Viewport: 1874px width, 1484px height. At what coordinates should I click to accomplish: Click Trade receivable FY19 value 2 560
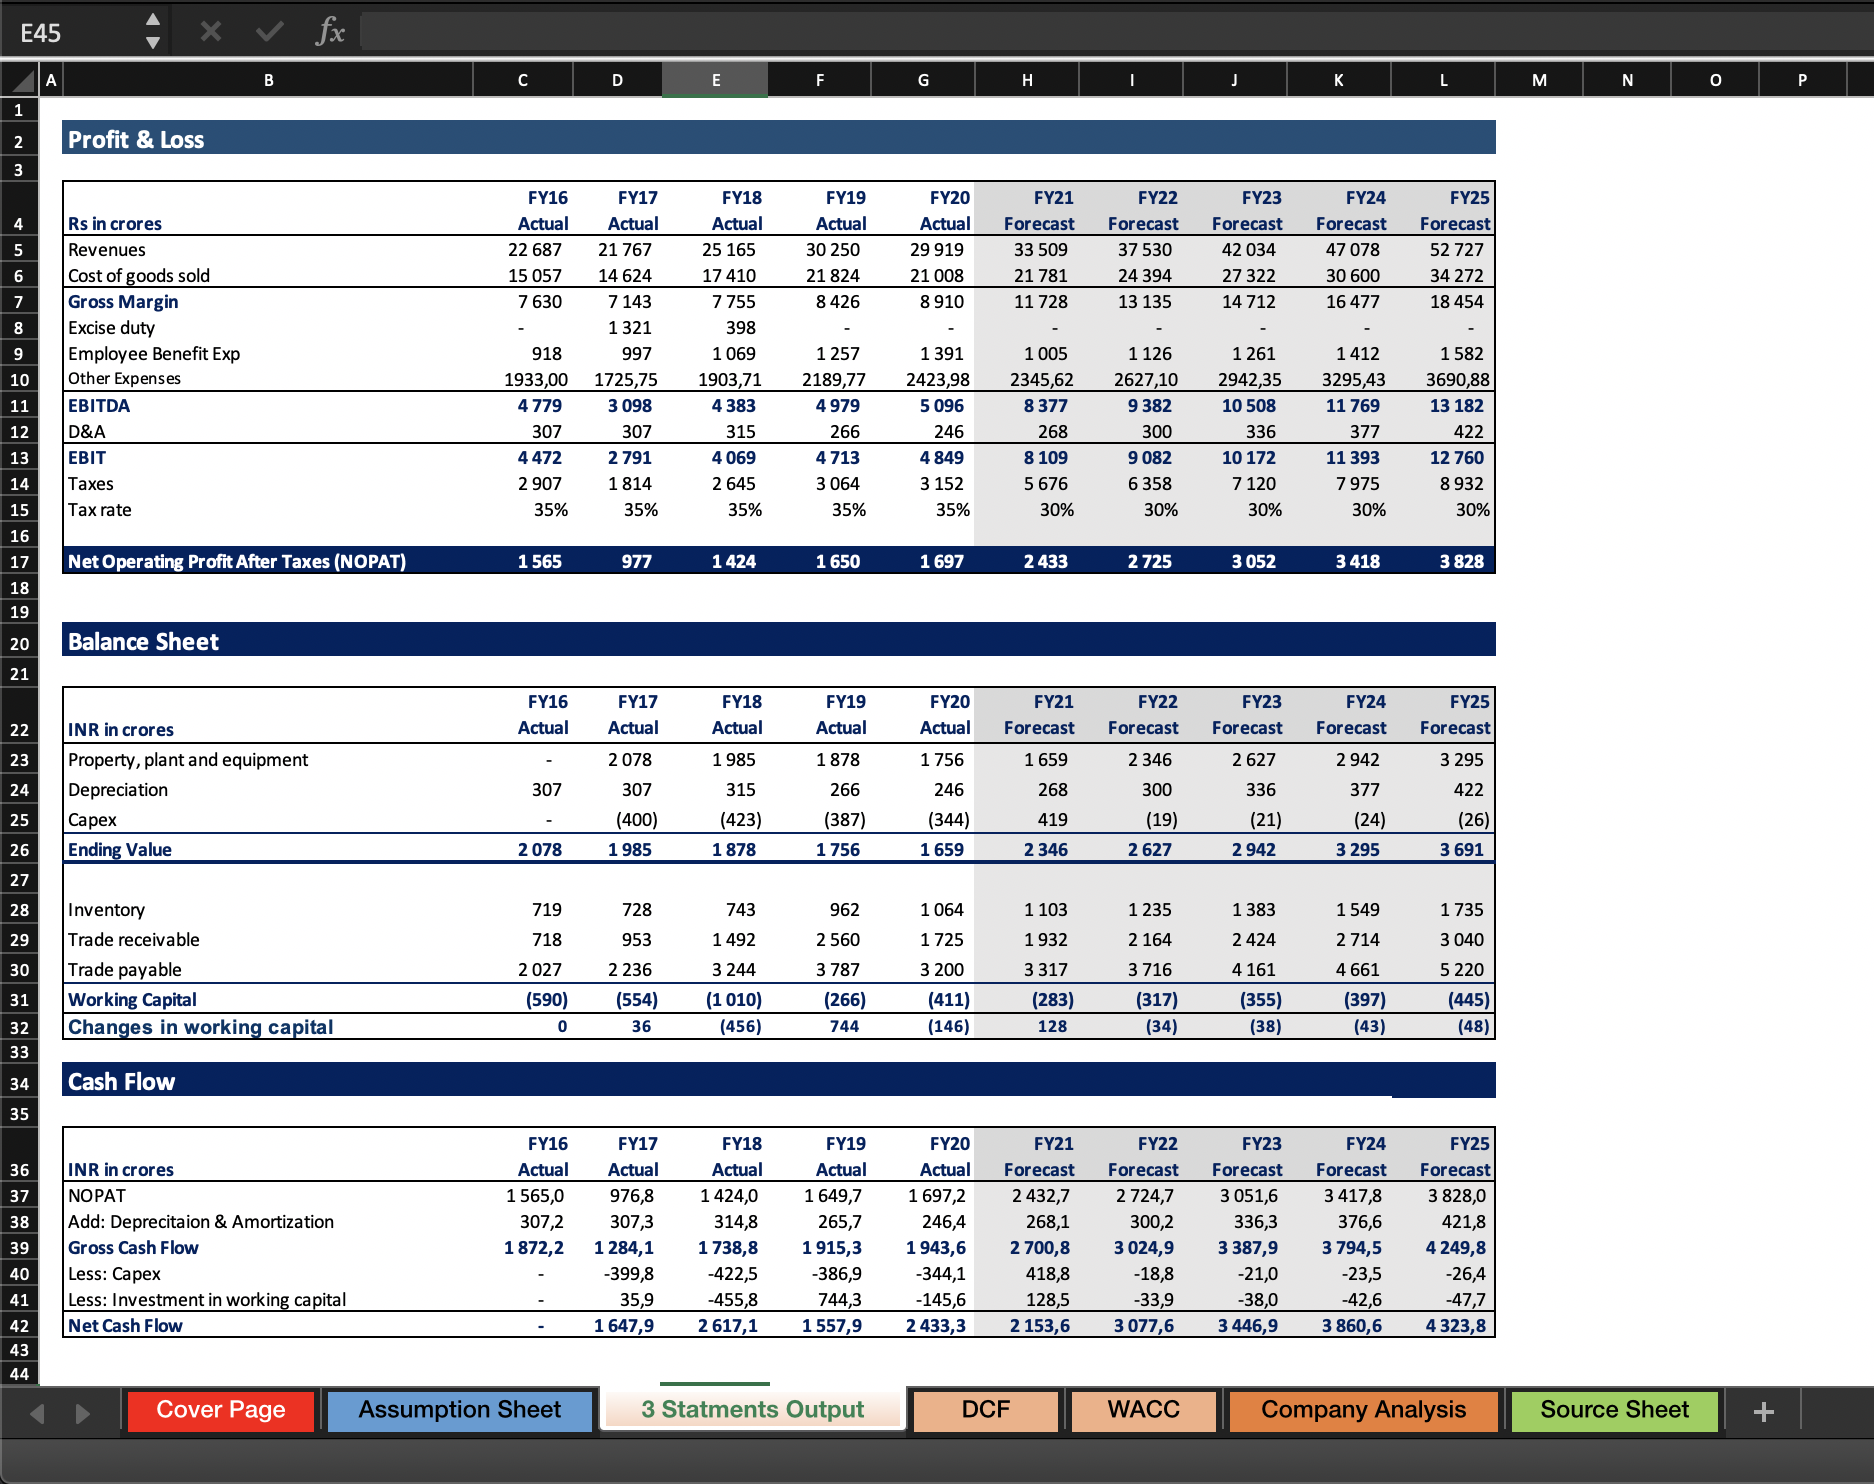838,940
